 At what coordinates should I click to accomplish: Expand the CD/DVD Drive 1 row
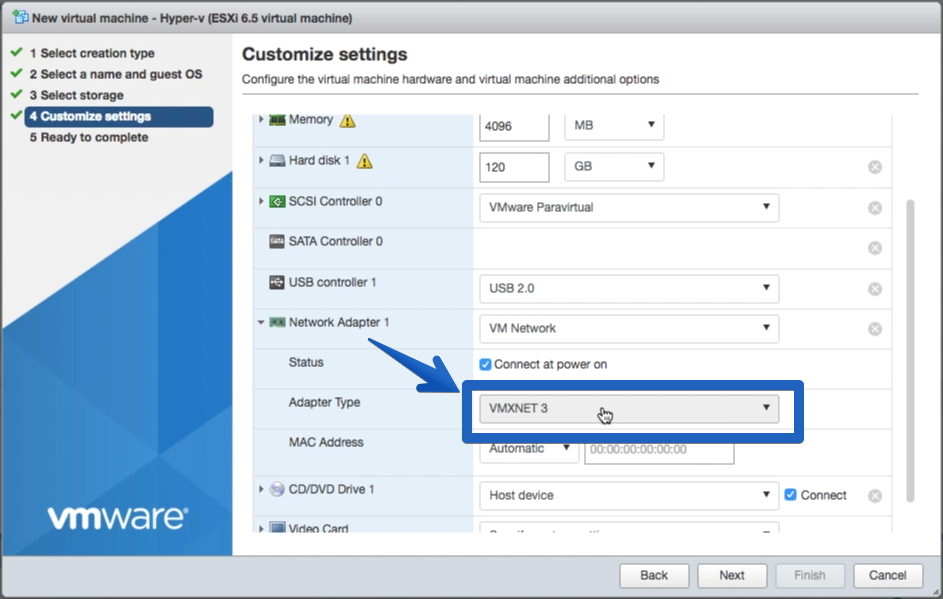[x=261, y=489]
